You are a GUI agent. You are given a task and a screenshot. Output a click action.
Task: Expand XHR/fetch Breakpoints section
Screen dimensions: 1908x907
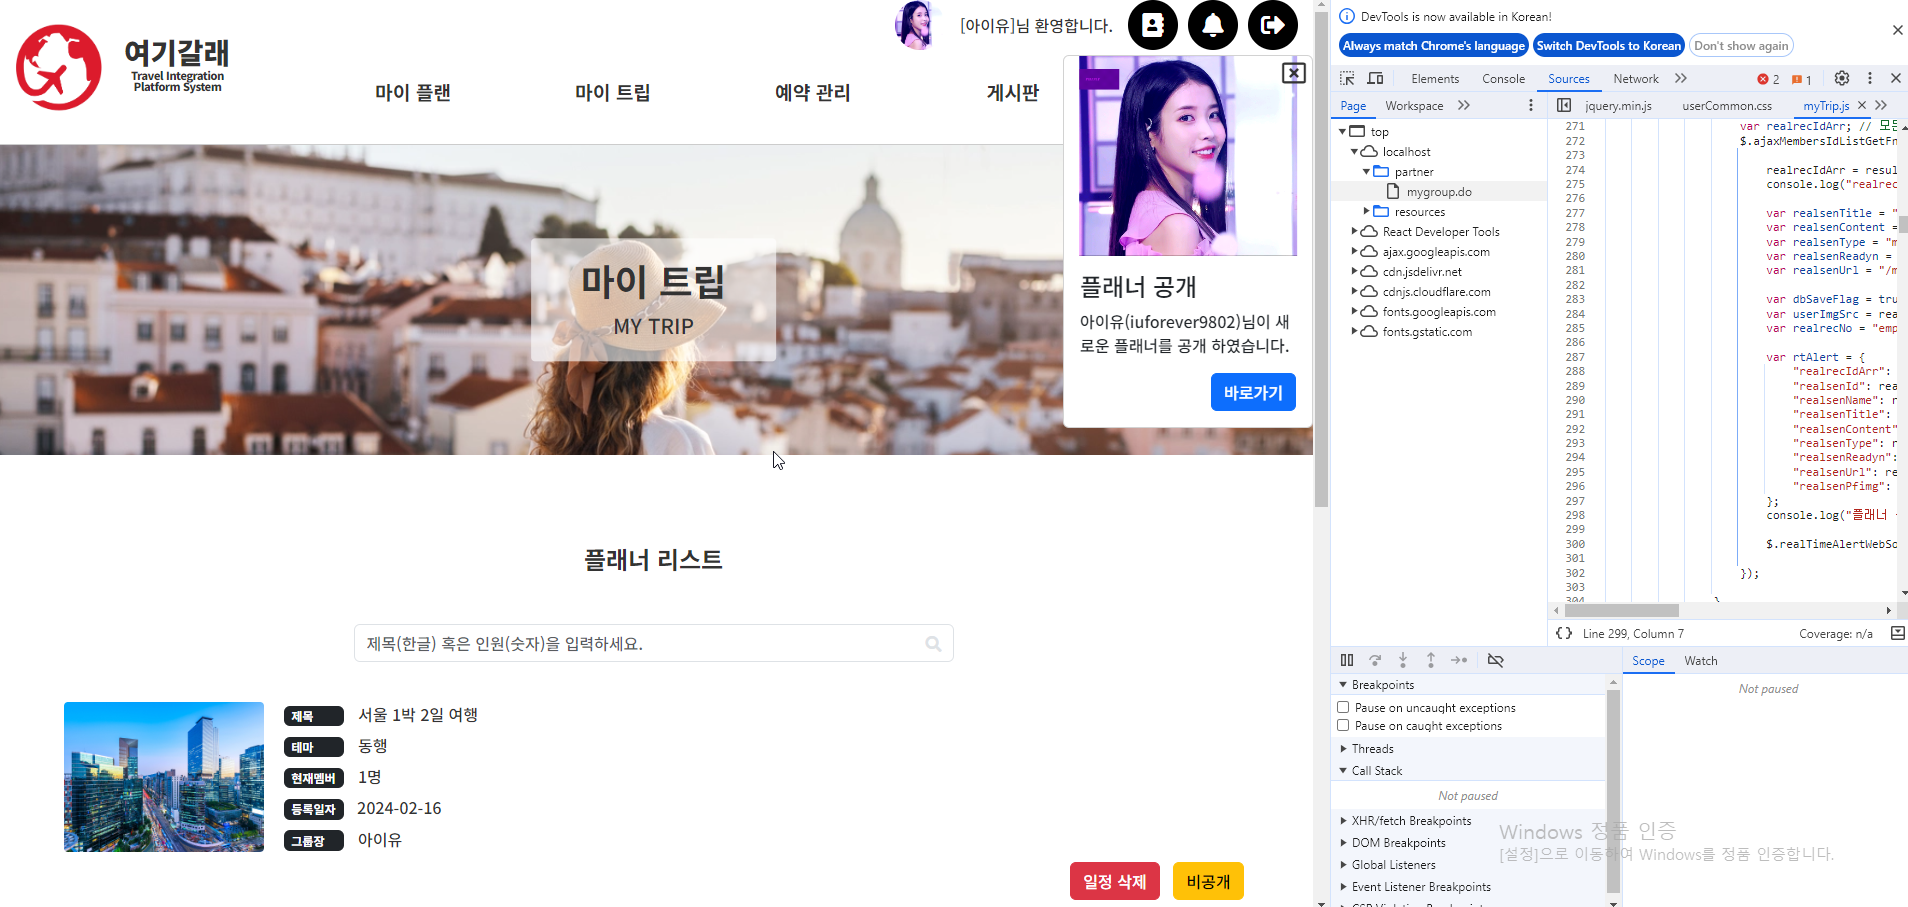coord(1343,821)
